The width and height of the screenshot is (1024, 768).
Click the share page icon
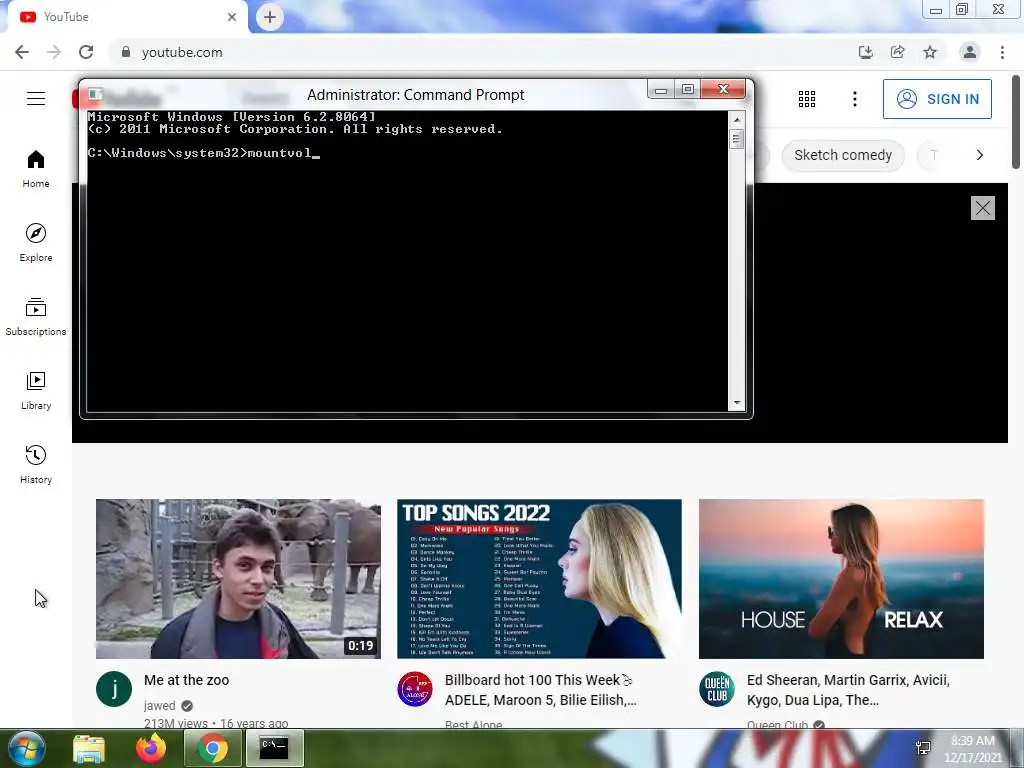[898, 52]
